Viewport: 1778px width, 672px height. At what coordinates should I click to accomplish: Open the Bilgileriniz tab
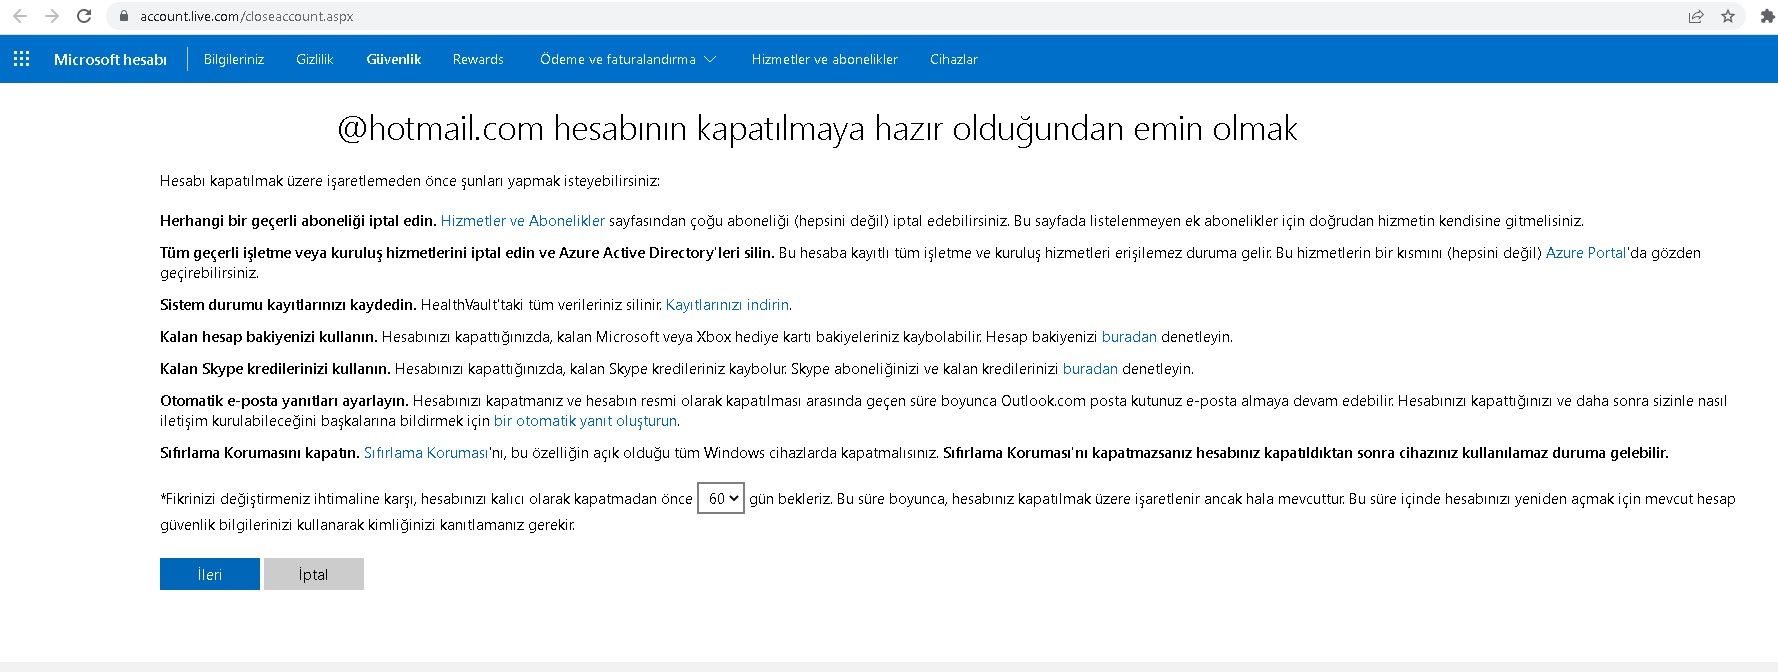pyautogui.click(x=234, y=59)
